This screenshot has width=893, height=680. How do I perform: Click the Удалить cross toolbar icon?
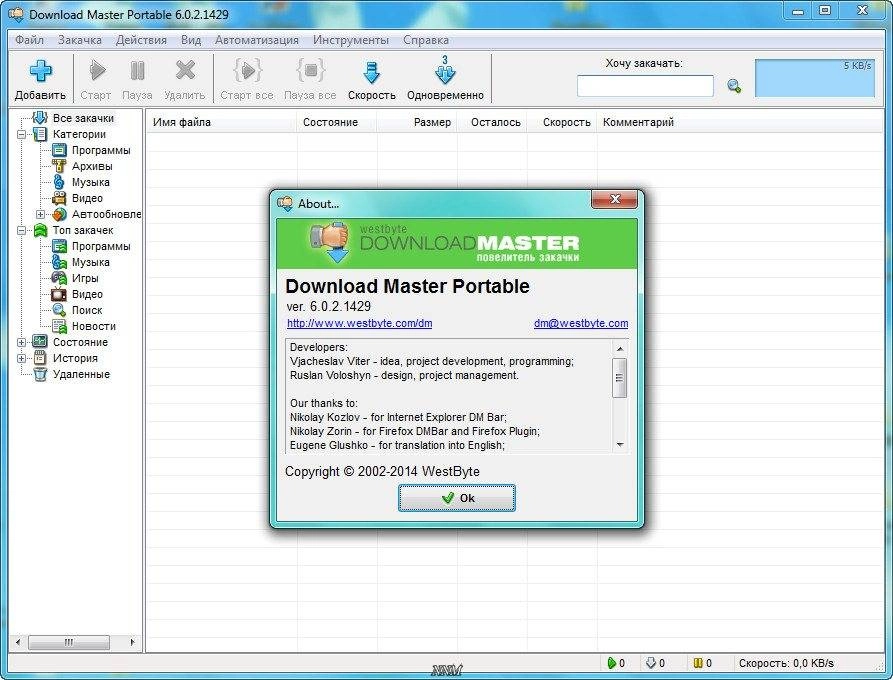click(185, 71)
